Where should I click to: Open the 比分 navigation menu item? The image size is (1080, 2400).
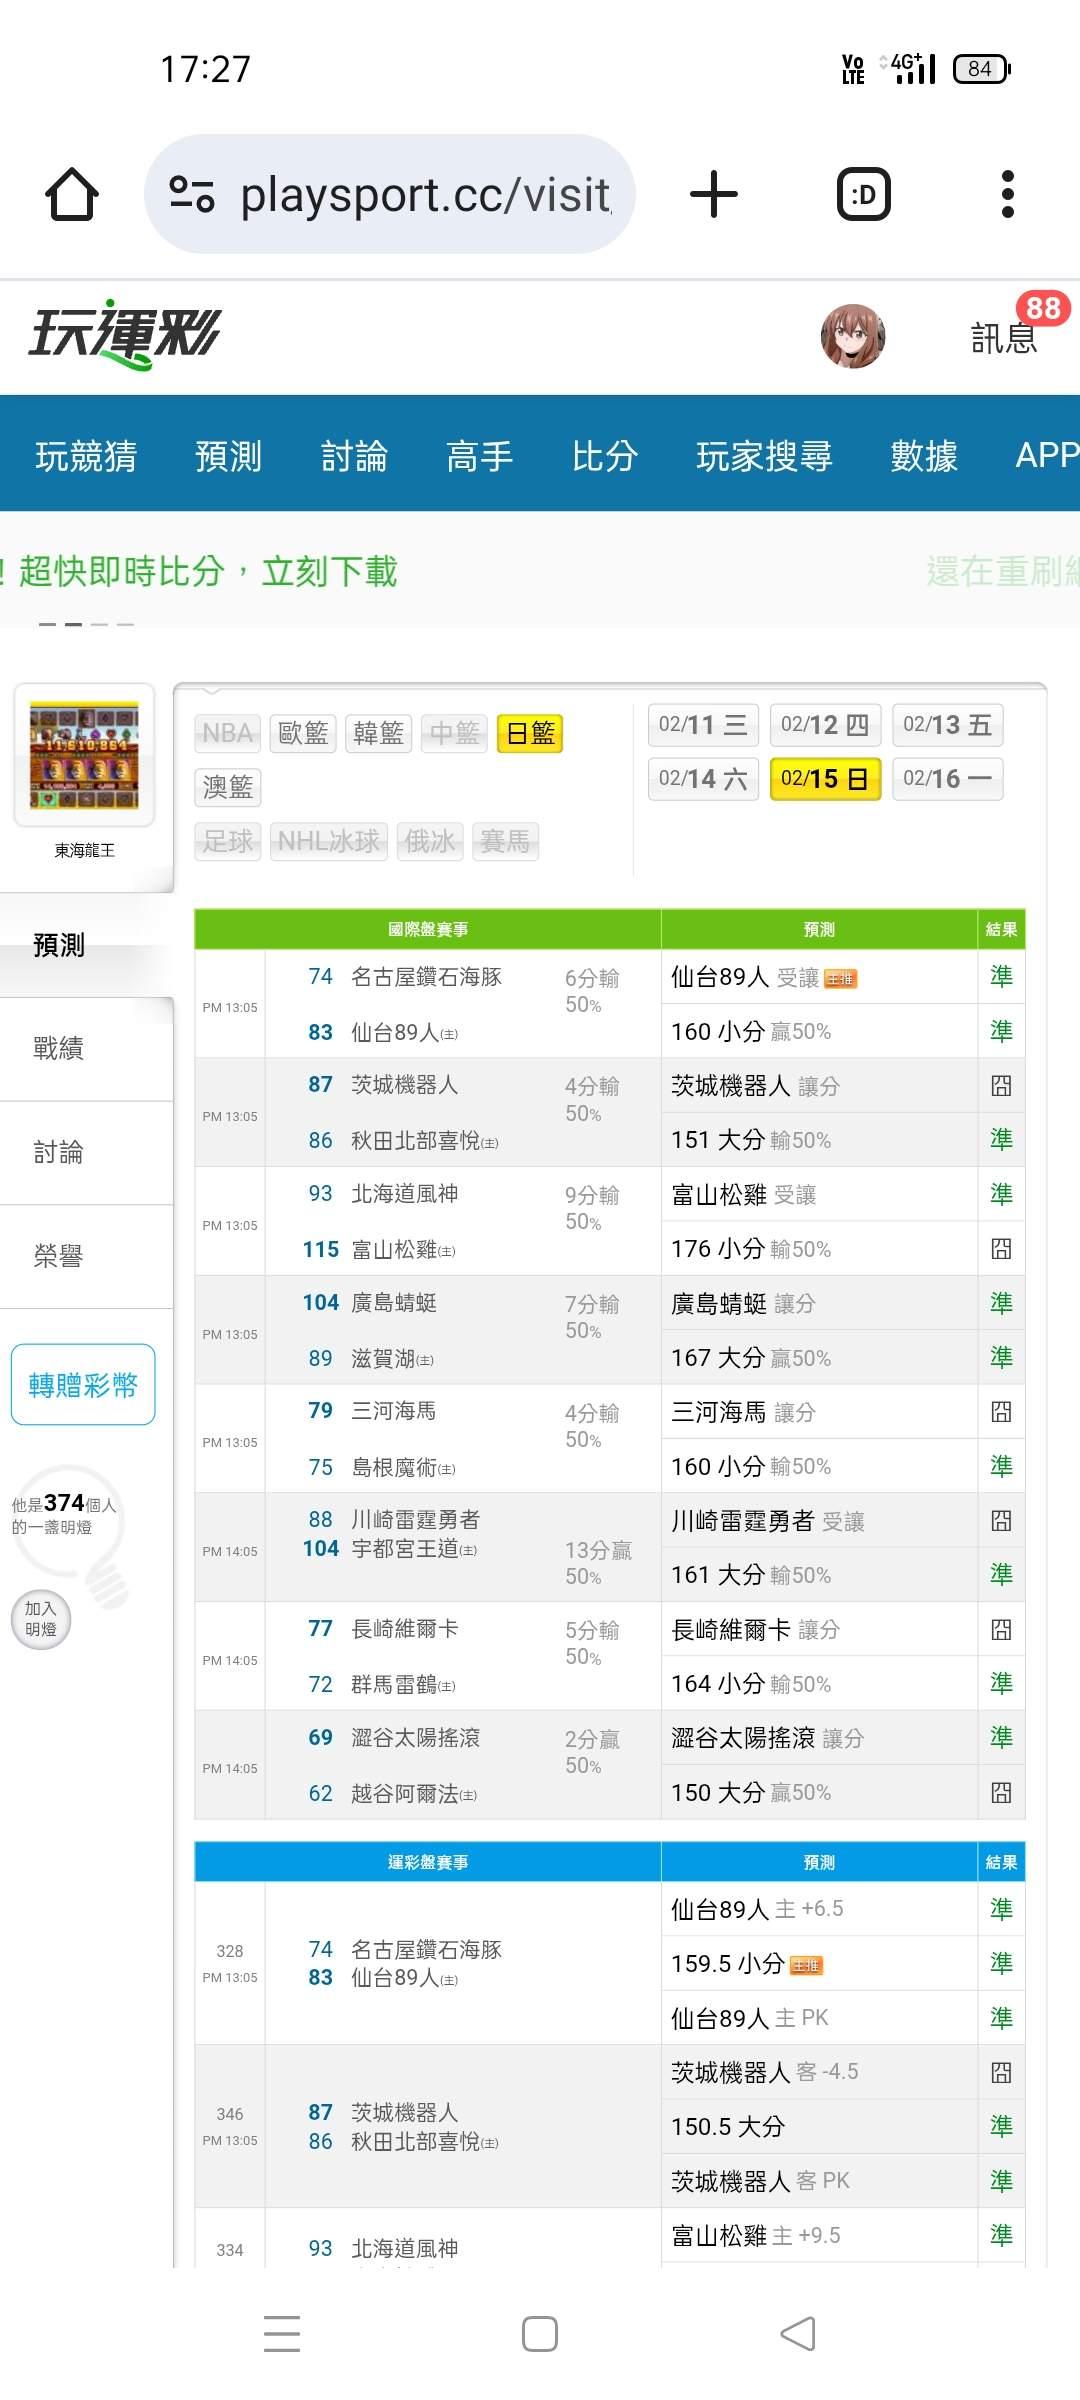pyautogui.click(x=604, y=456)
